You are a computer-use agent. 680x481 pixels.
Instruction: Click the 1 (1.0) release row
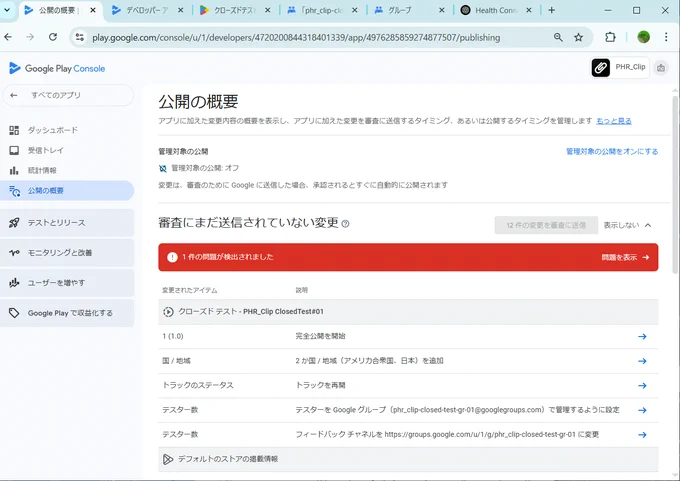(408, 336)
